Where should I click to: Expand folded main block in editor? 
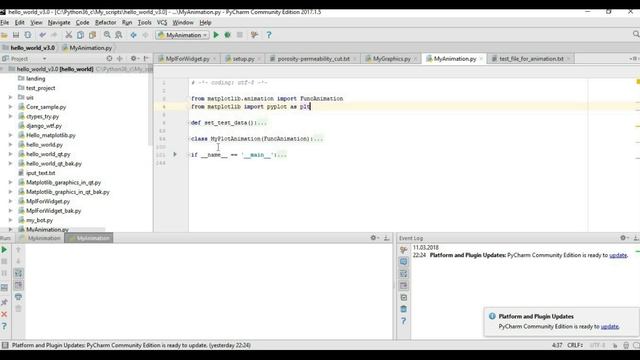click(x=282, y=155)
